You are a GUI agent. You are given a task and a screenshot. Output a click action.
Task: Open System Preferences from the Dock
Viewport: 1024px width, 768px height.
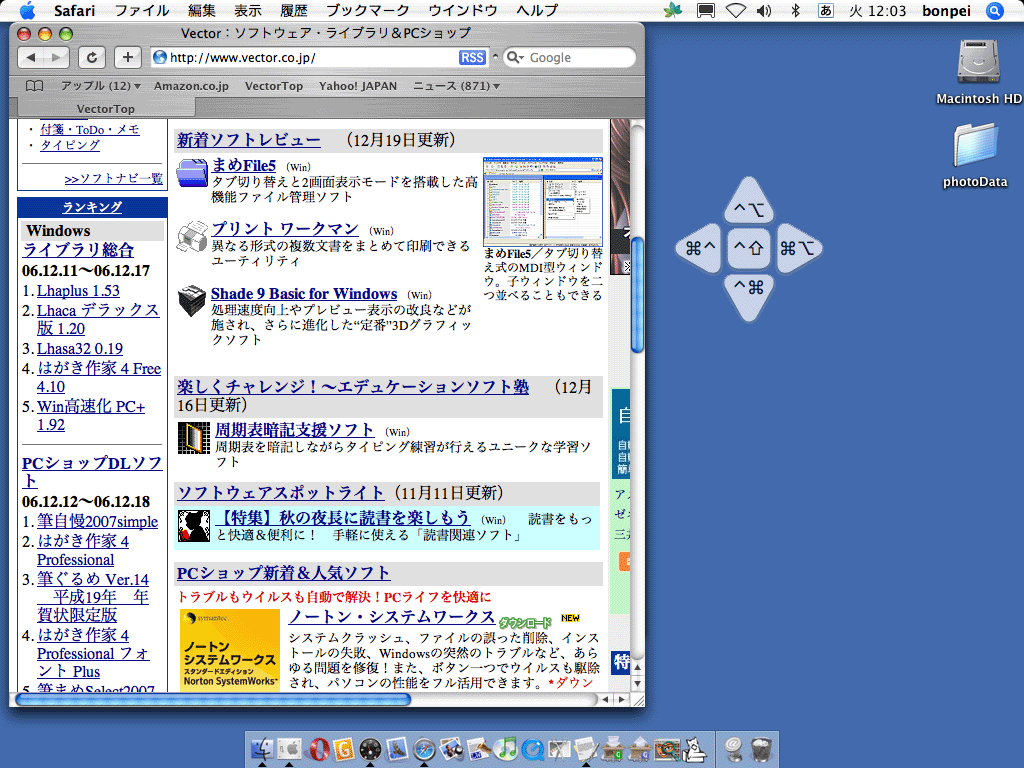[x=289, y=750]
